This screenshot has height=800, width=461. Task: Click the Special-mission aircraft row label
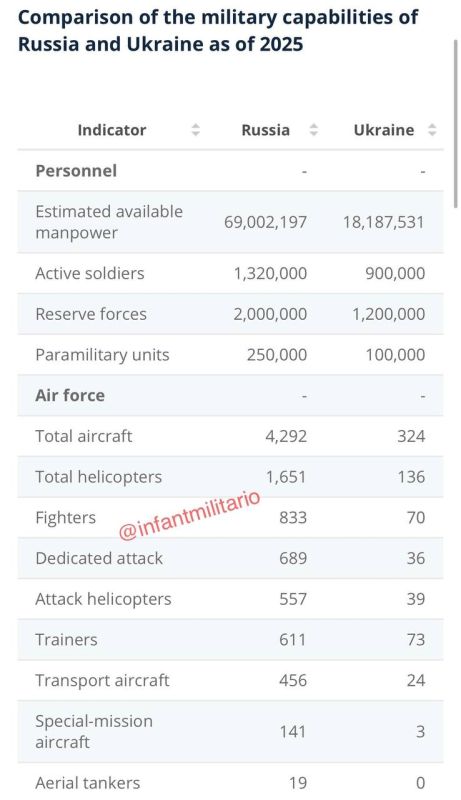click(94, 732)
